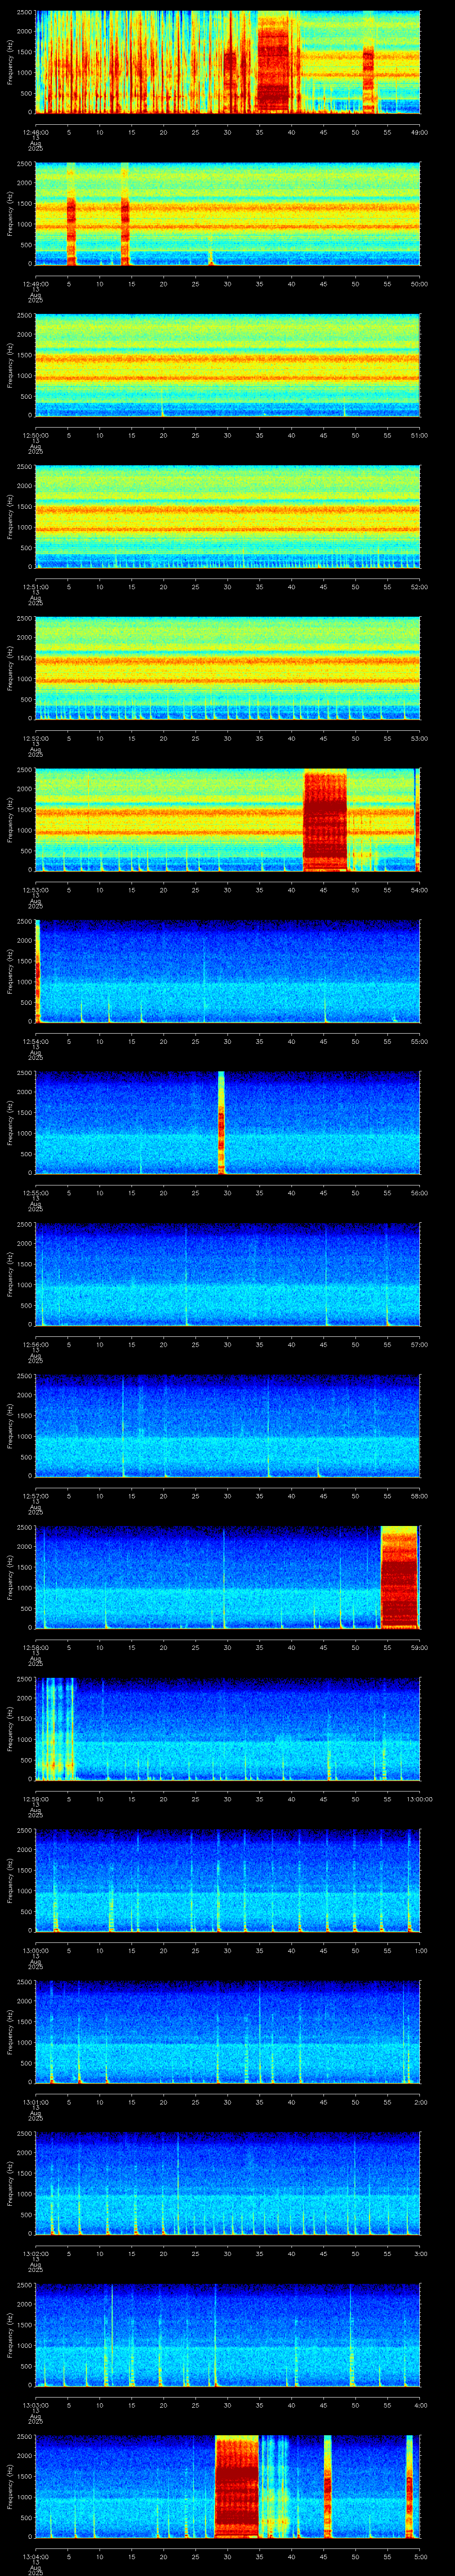Select the 12:49:00 time axis label
455x2576 pixels.
(36, 284)
